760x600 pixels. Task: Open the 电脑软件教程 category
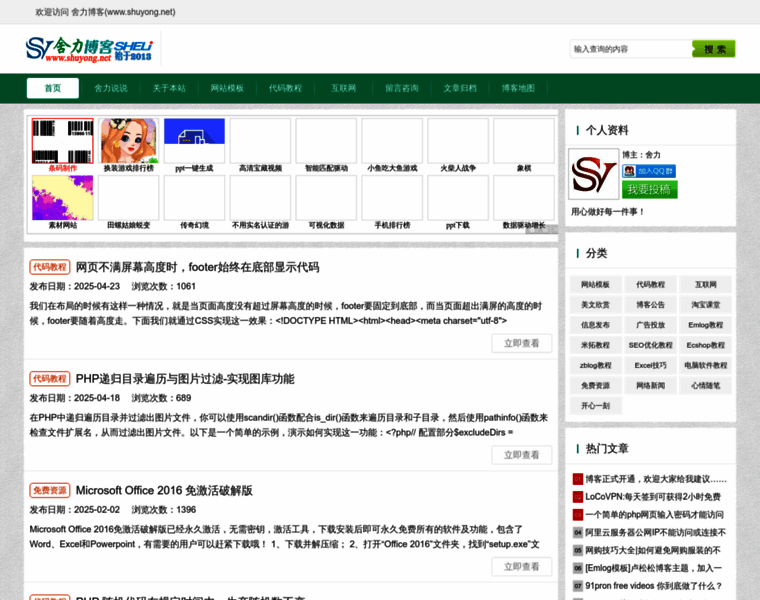tap(705, 365)
